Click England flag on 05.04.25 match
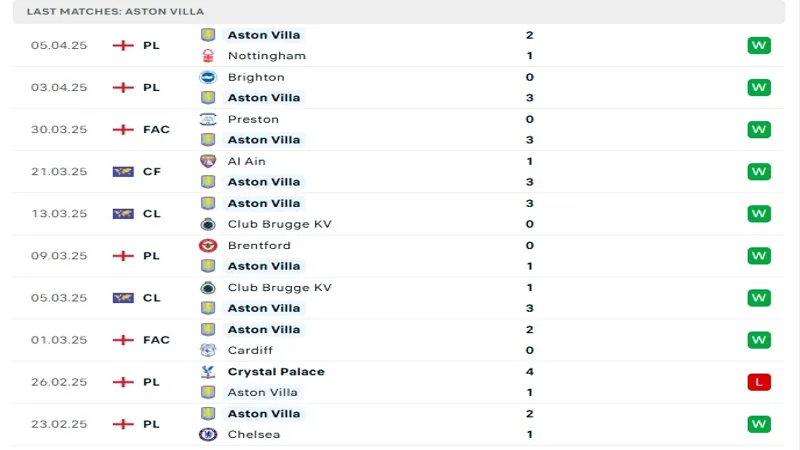This screenshot has width=800, height=450. tap(123, 45)
